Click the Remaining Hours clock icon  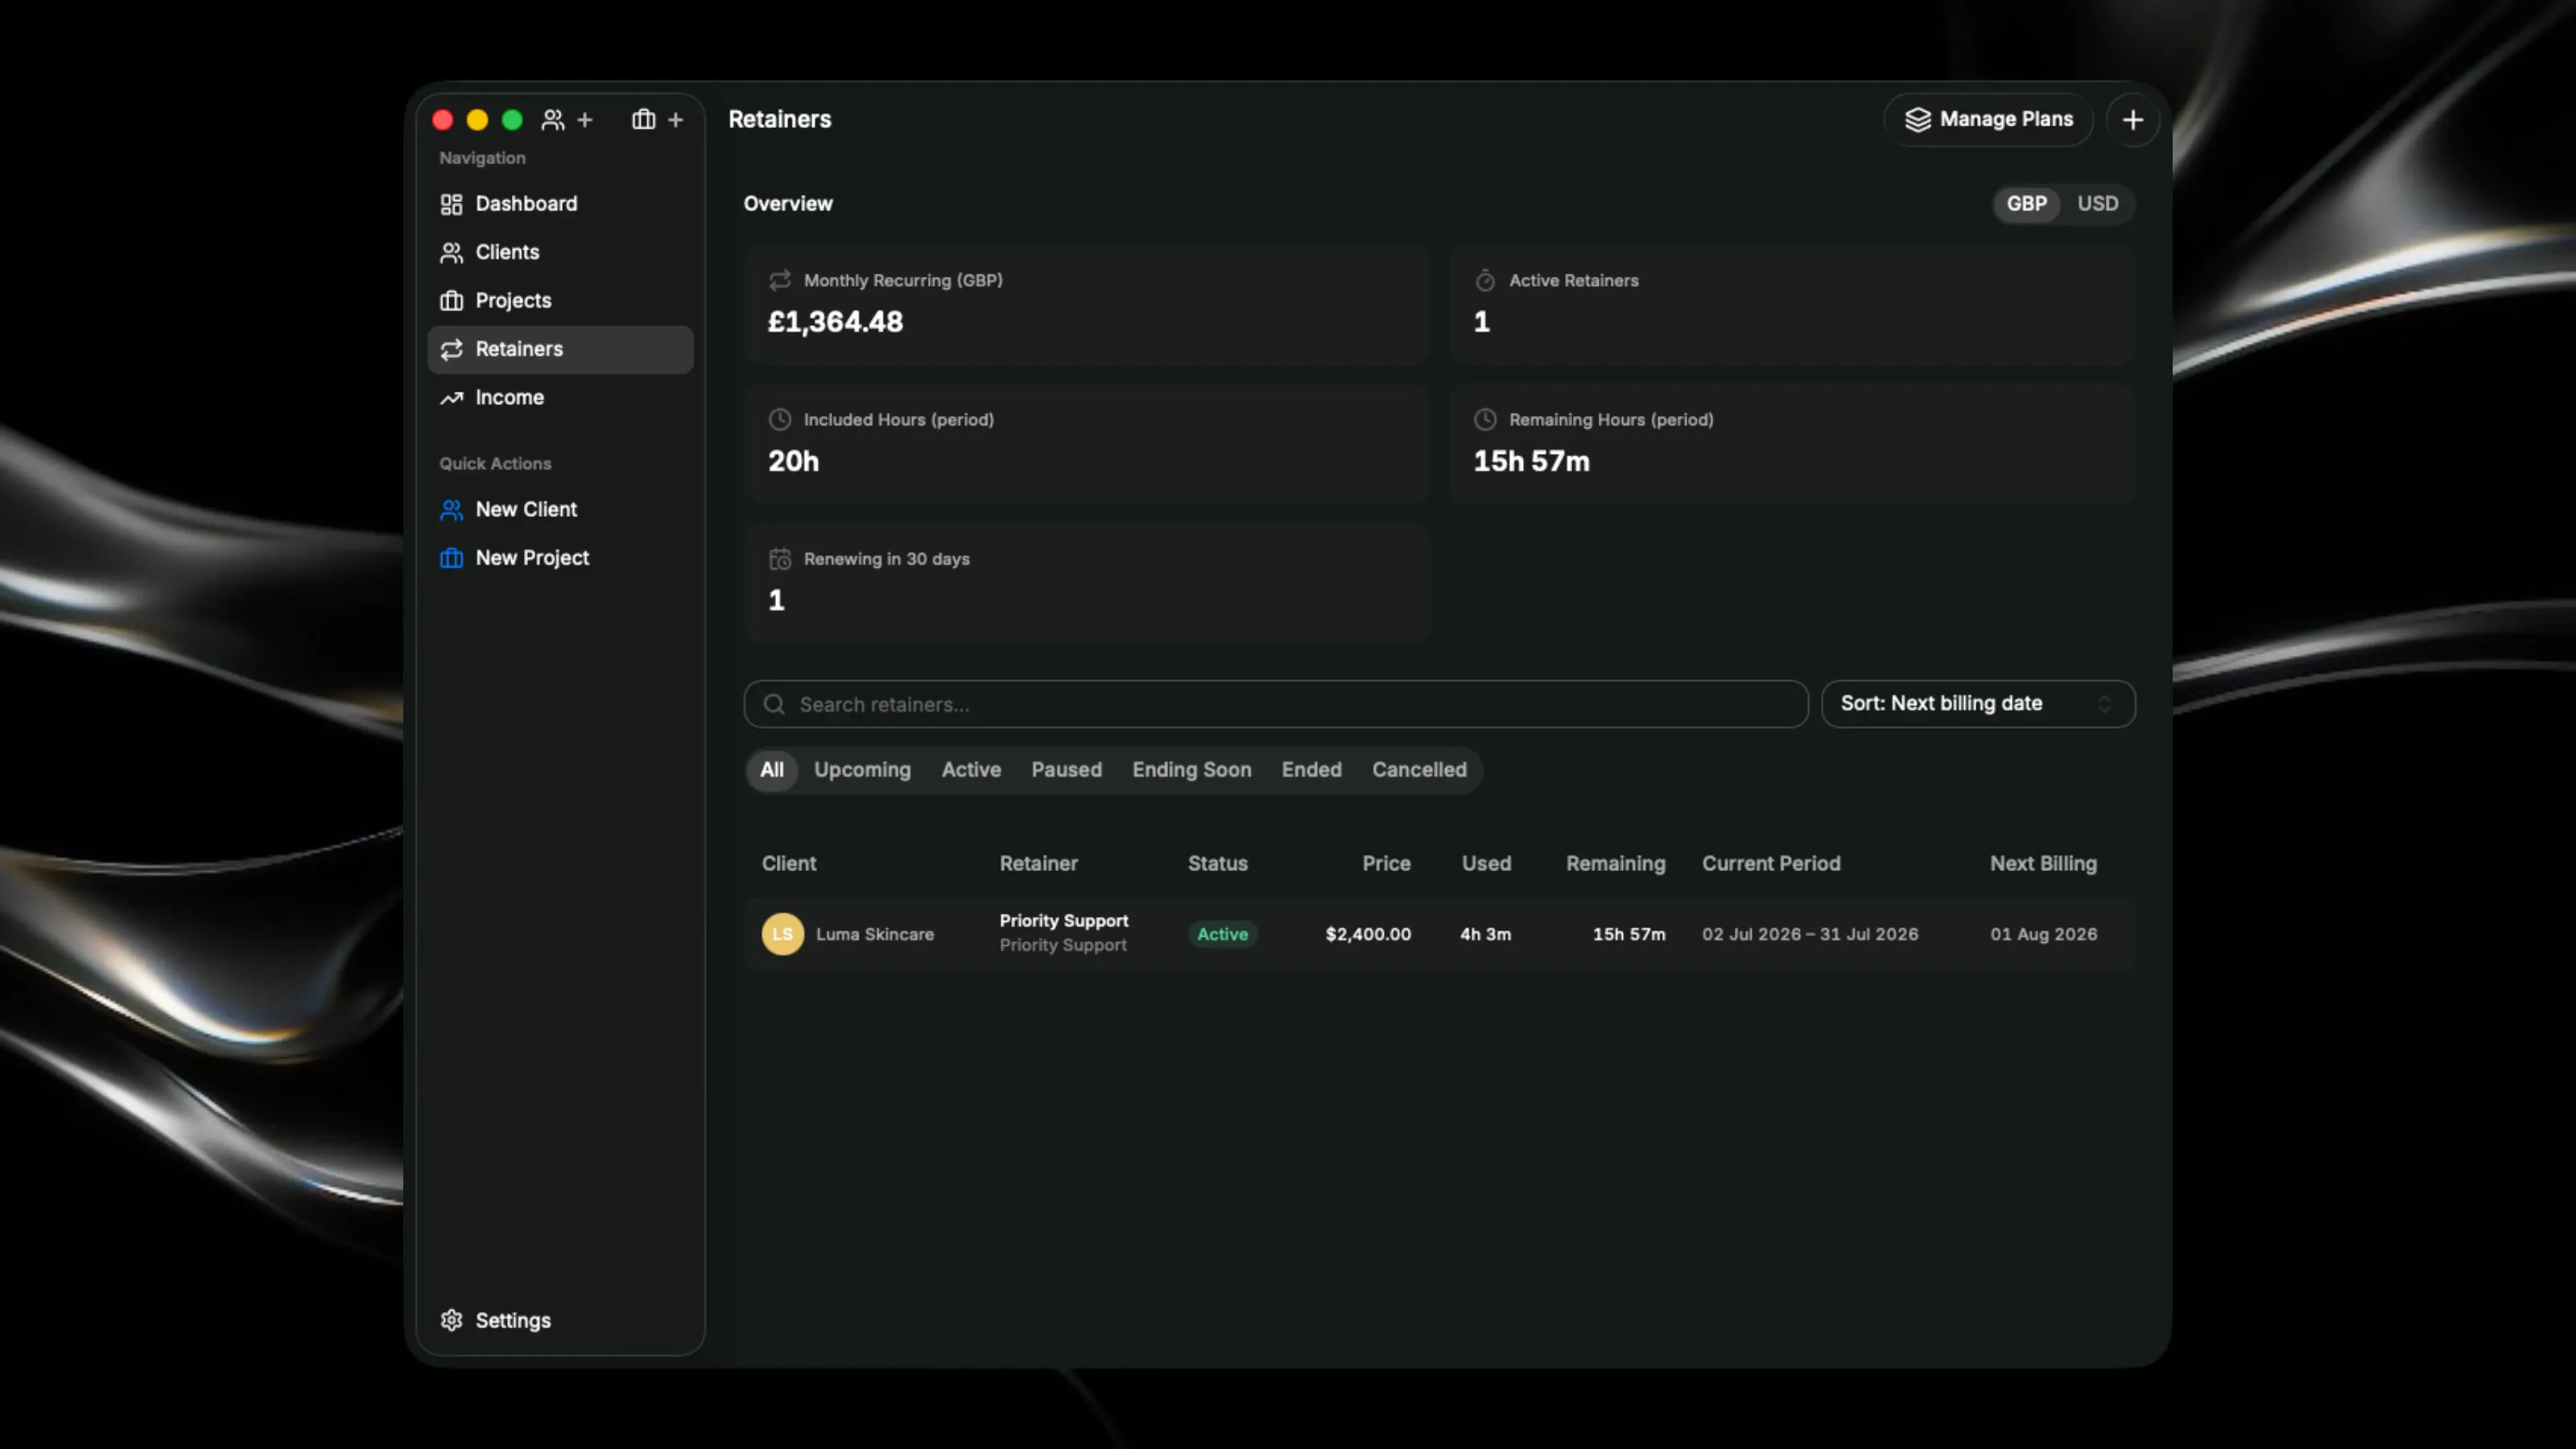(1485, 420)
